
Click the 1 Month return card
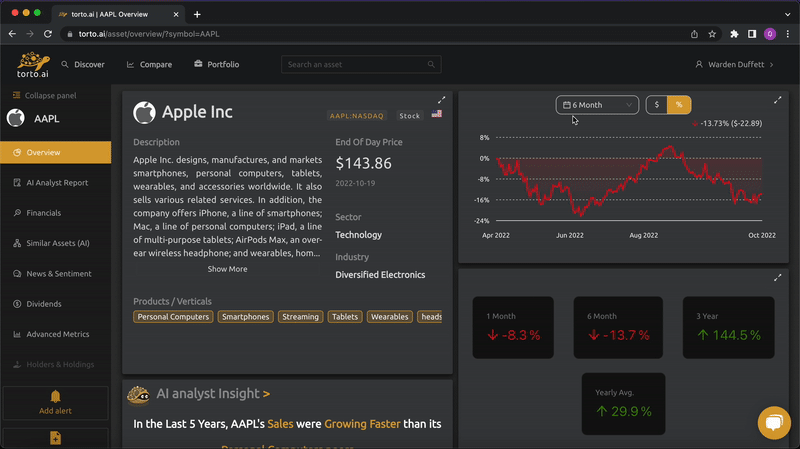[x=513, y=328]
